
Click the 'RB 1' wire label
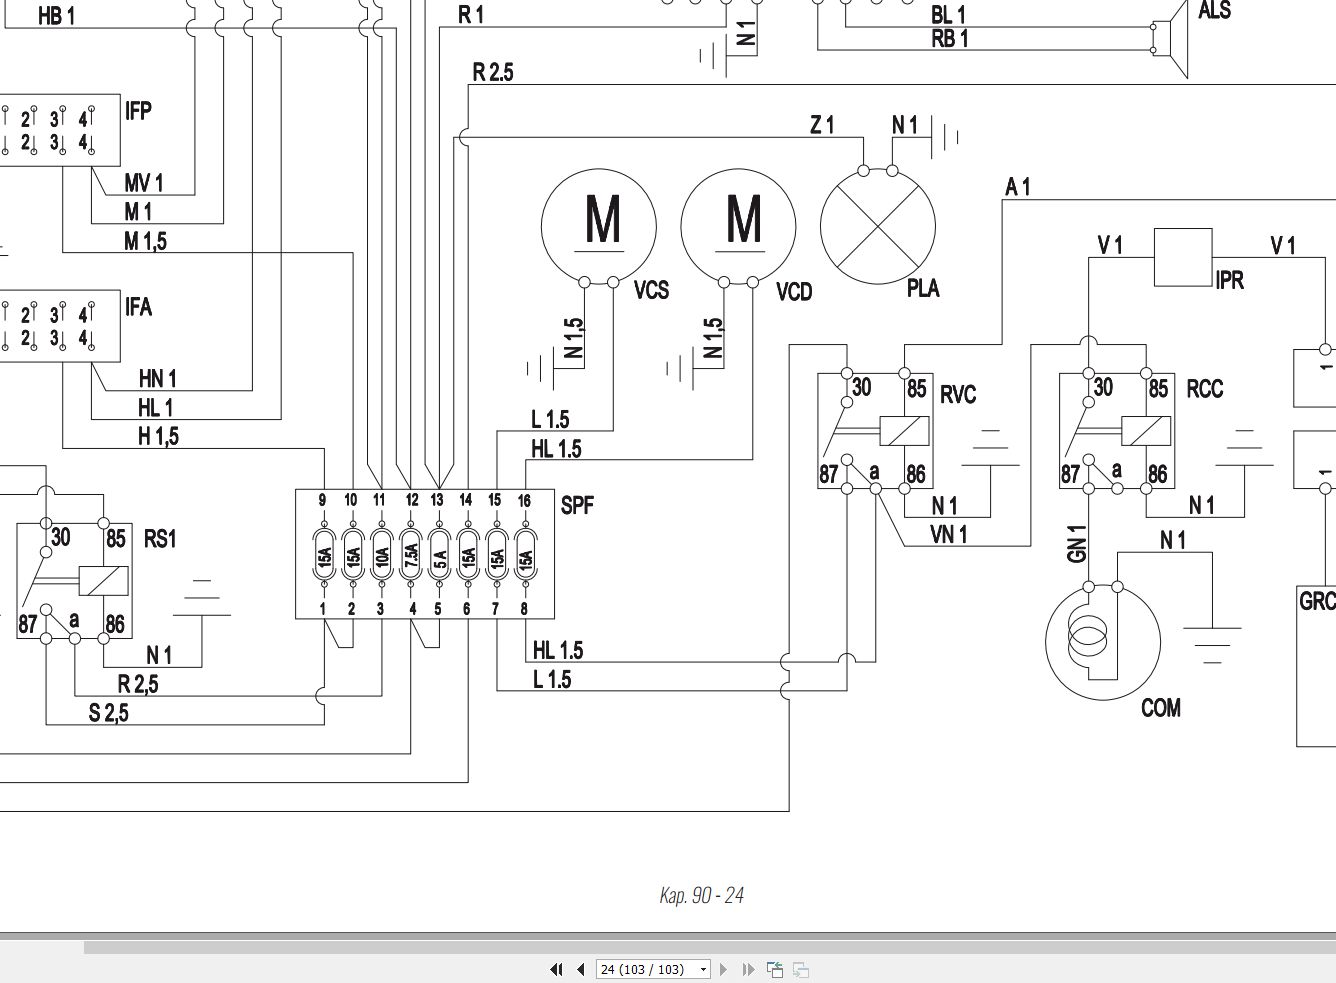[950, 39]
